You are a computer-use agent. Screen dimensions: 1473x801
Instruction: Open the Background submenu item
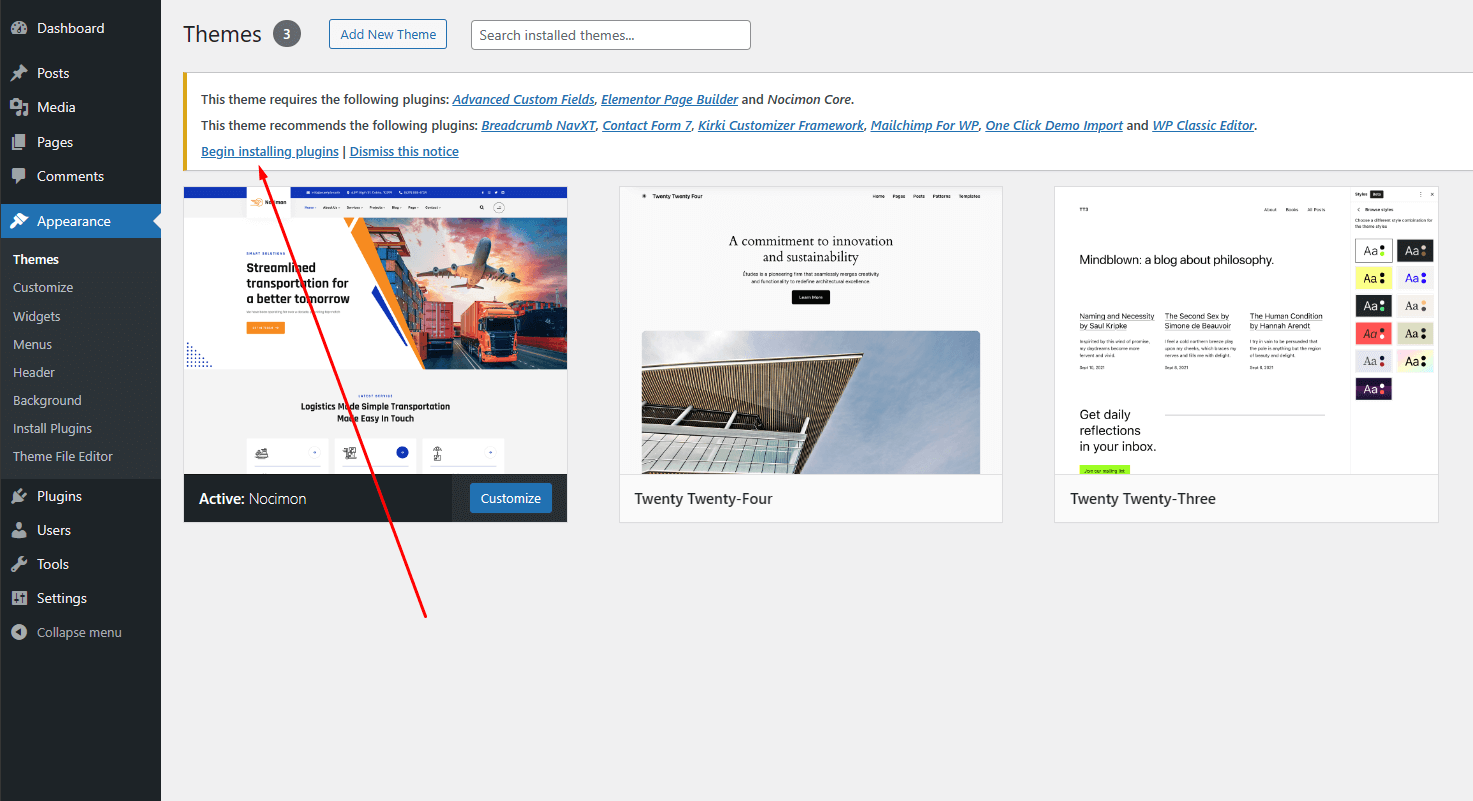pos(47,400)
